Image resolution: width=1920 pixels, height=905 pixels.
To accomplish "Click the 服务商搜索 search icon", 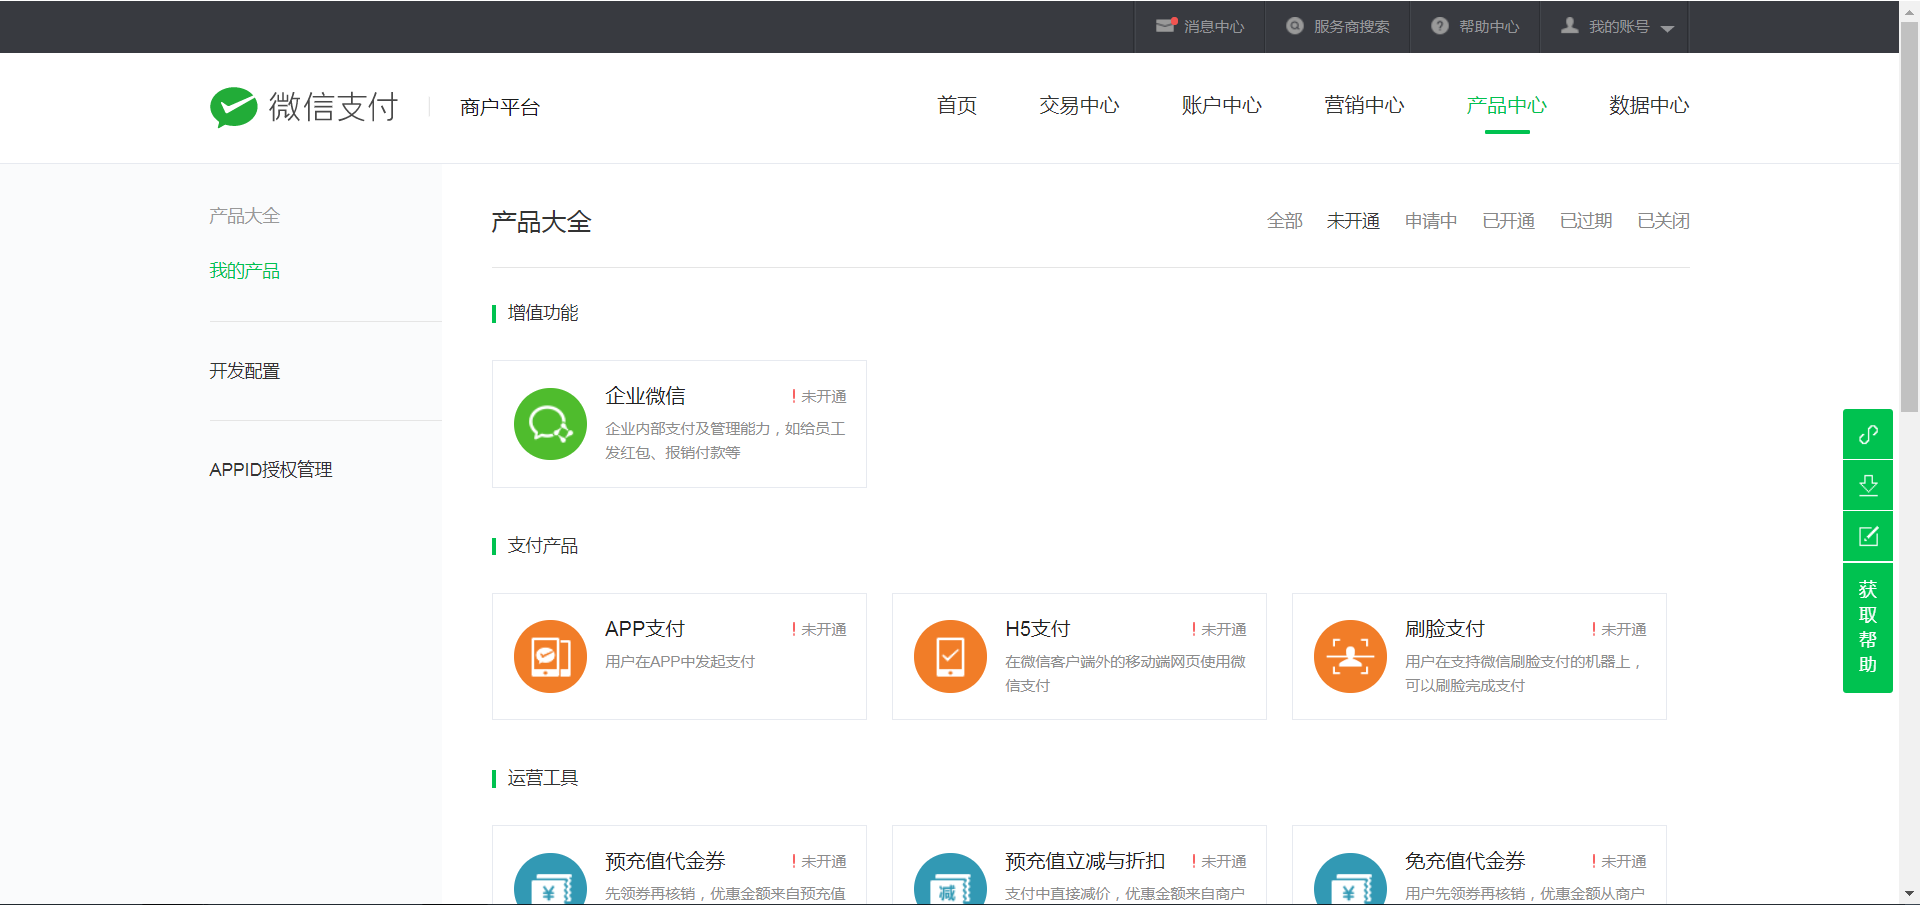I will pos(1295,26).
